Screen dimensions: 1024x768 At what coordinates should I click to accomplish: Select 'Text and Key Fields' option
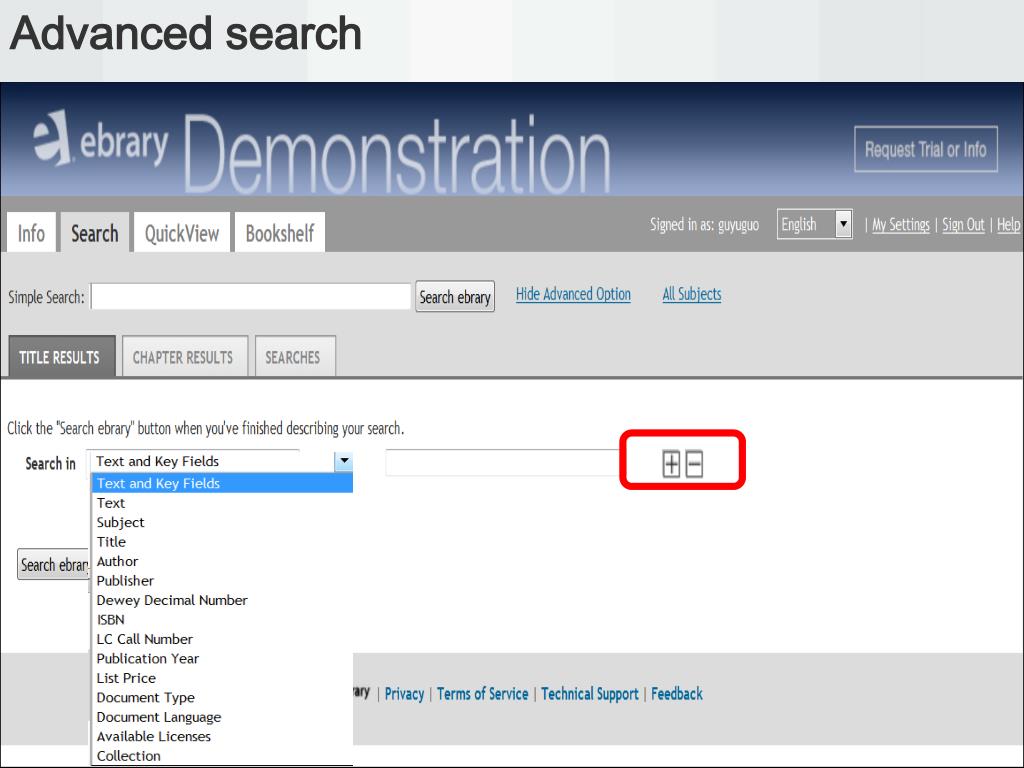(x=222, y=483)
